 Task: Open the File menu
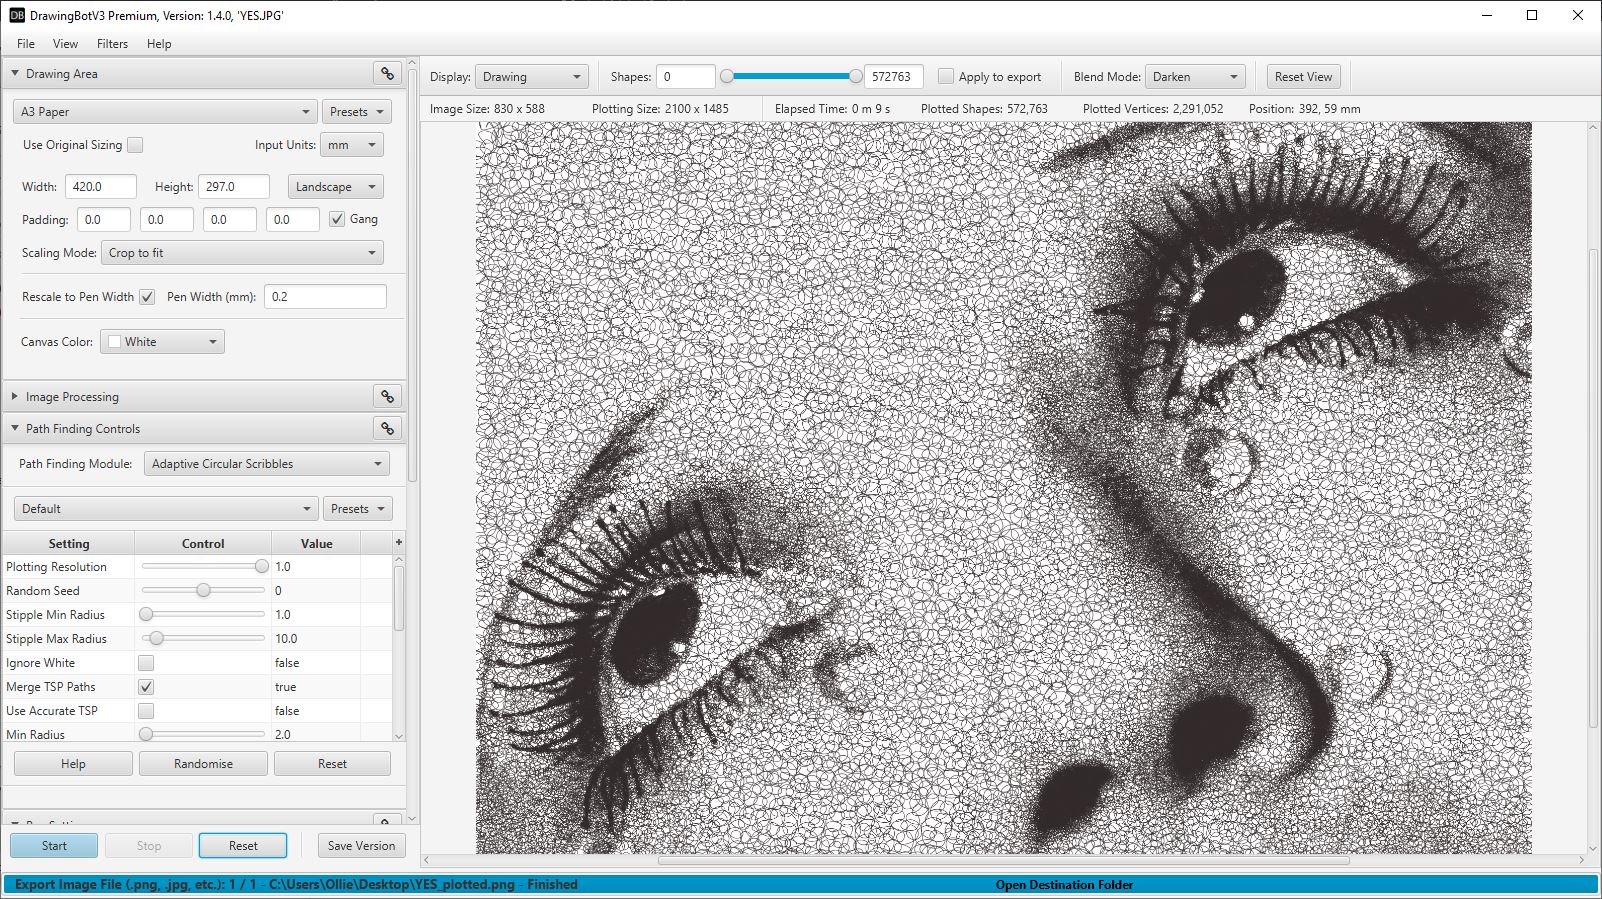[x=26, y=44]
